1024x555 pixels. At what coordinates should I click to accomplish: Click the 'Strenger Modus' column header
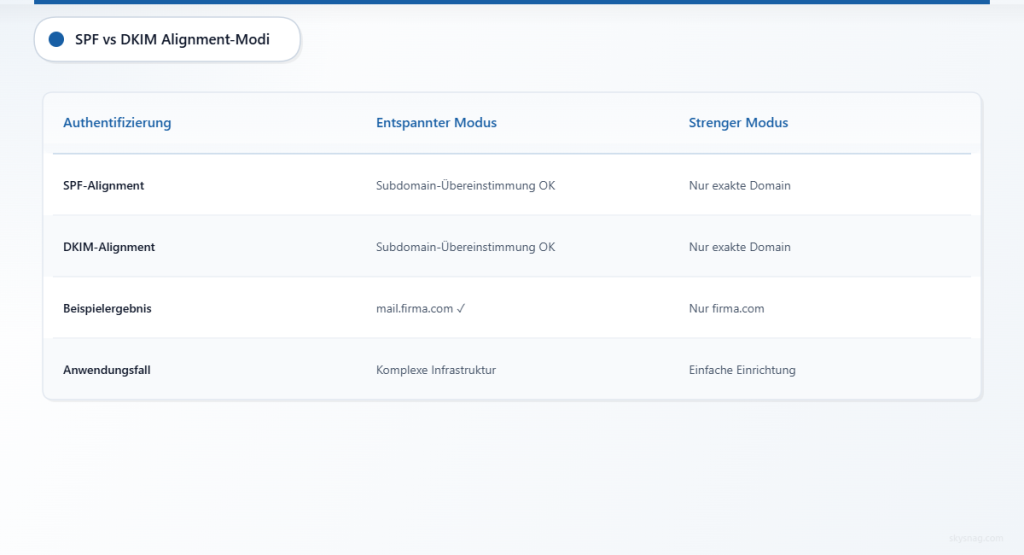click(x=738, y=123)
